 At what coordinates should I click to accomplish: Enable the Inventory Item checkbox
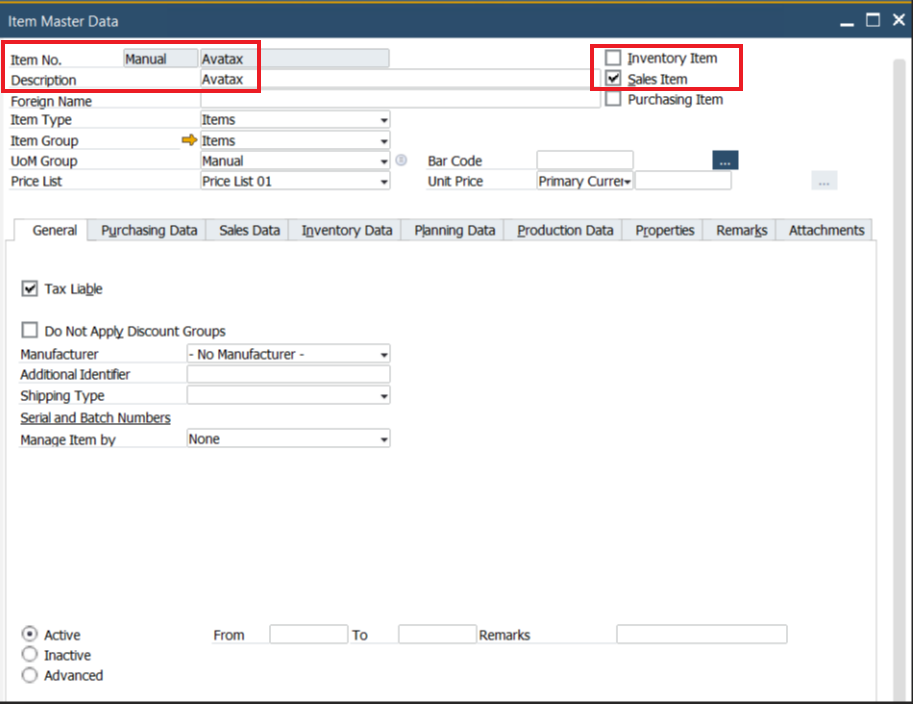pos(613,58)
